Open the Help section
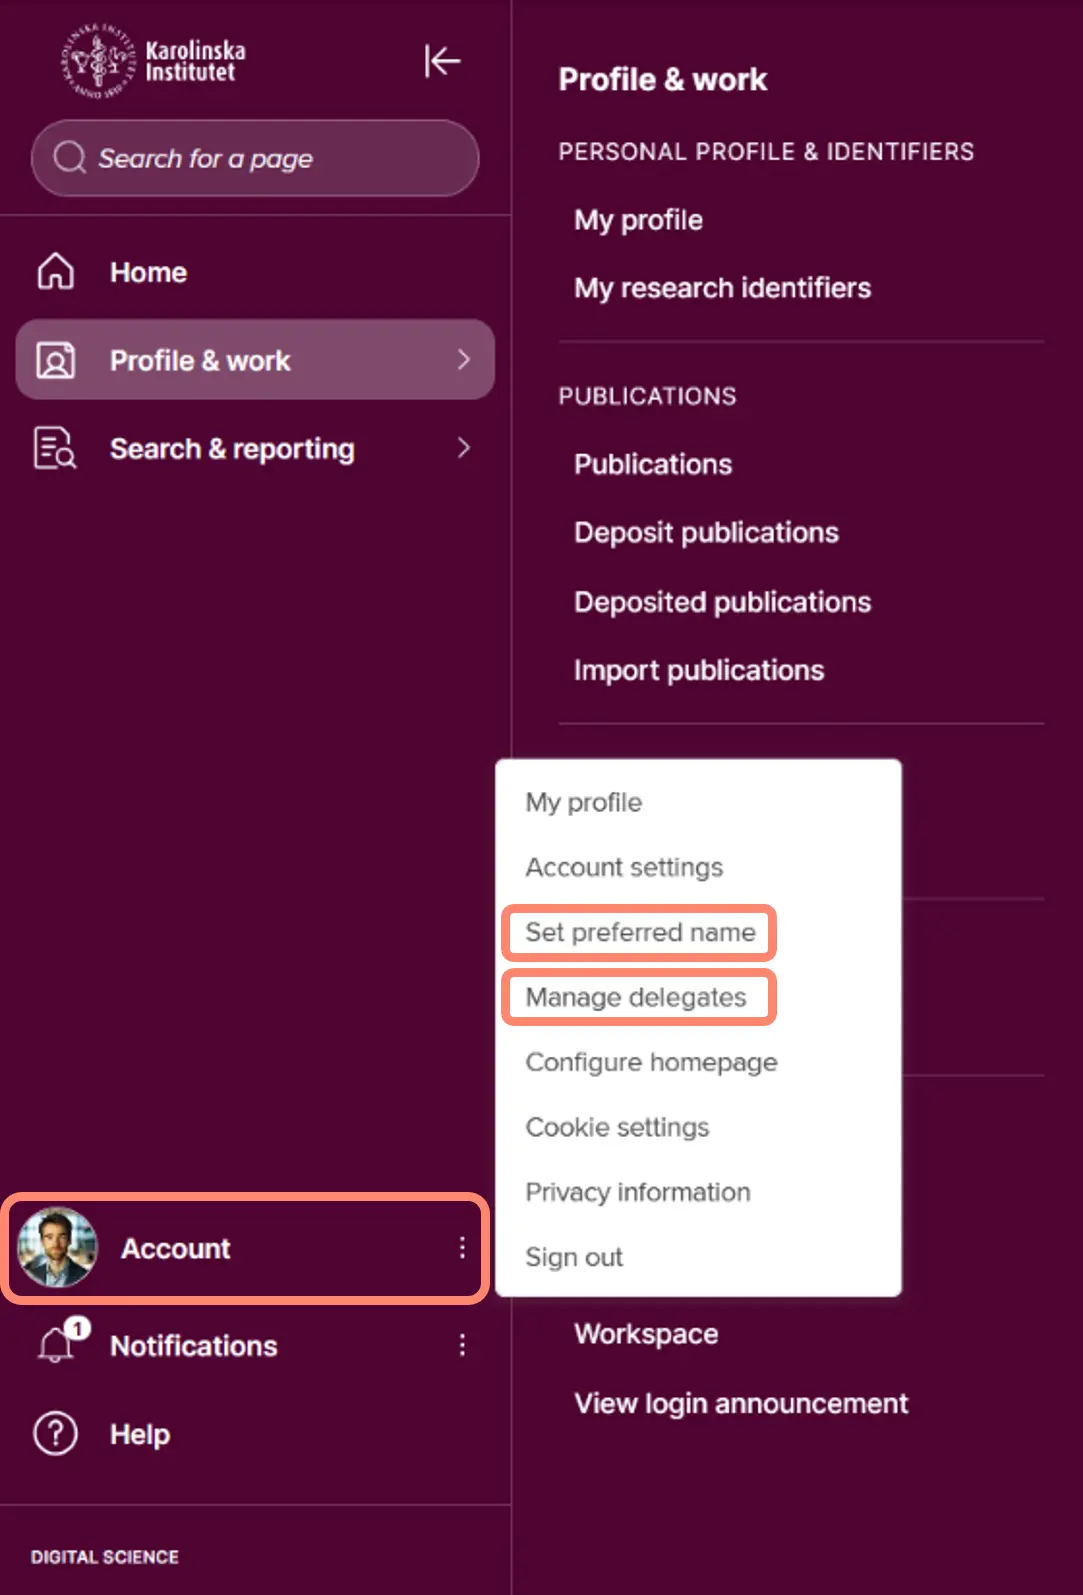The image size is (1083, 1595). 139,1433
